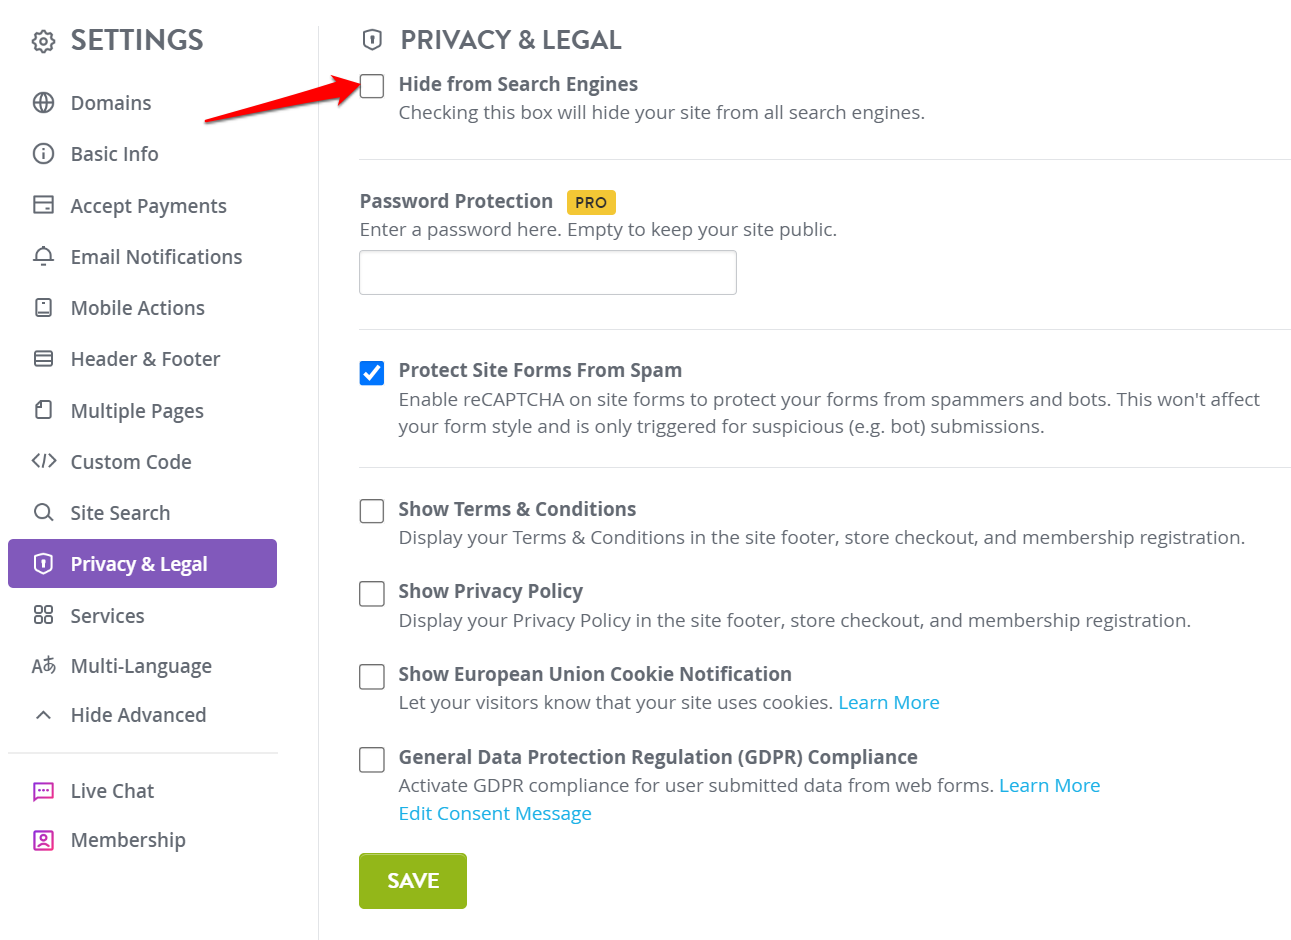
Task: Focus the Password Protection input field
Action: pos(548,273)
